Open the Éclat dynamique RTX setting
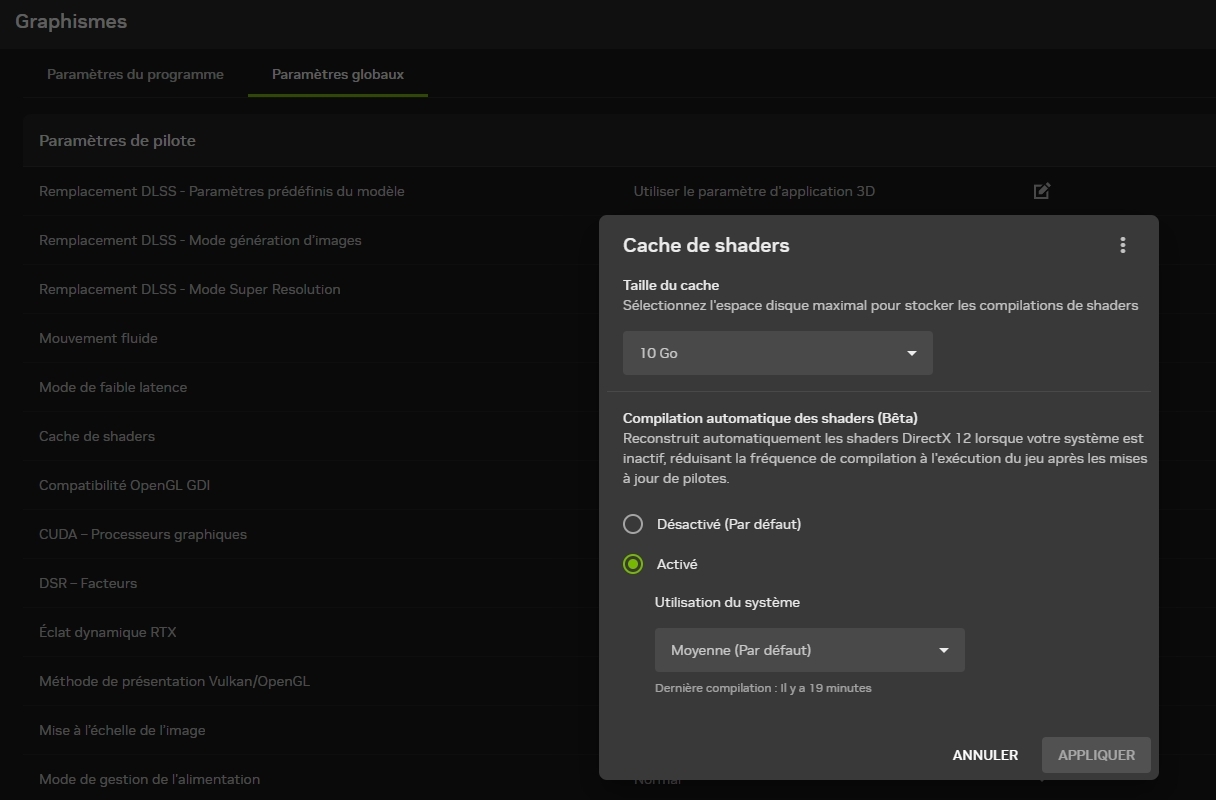This screenshot has width=1216, height=800. tap(107, 632)
